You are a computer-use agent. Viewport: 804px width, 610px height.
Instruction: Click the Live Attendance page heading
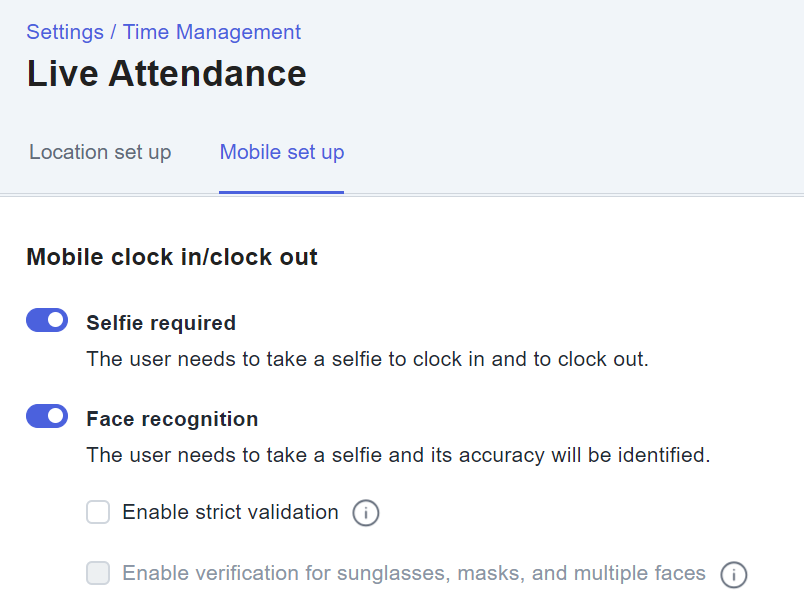point(167,73)
